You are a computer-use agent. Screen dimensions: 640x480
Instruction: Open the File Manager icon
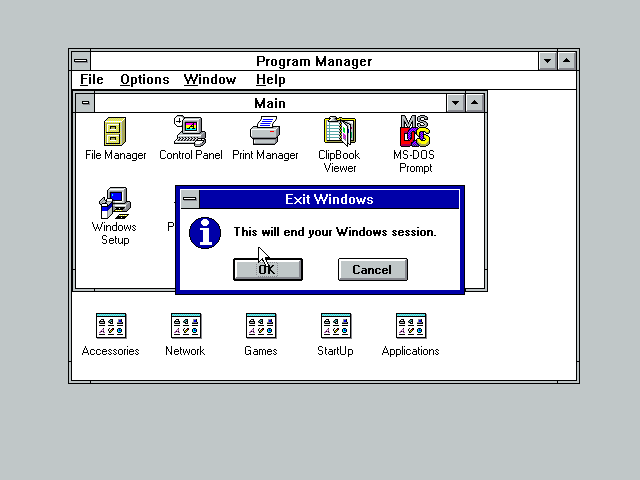click(x=115, y=131)
